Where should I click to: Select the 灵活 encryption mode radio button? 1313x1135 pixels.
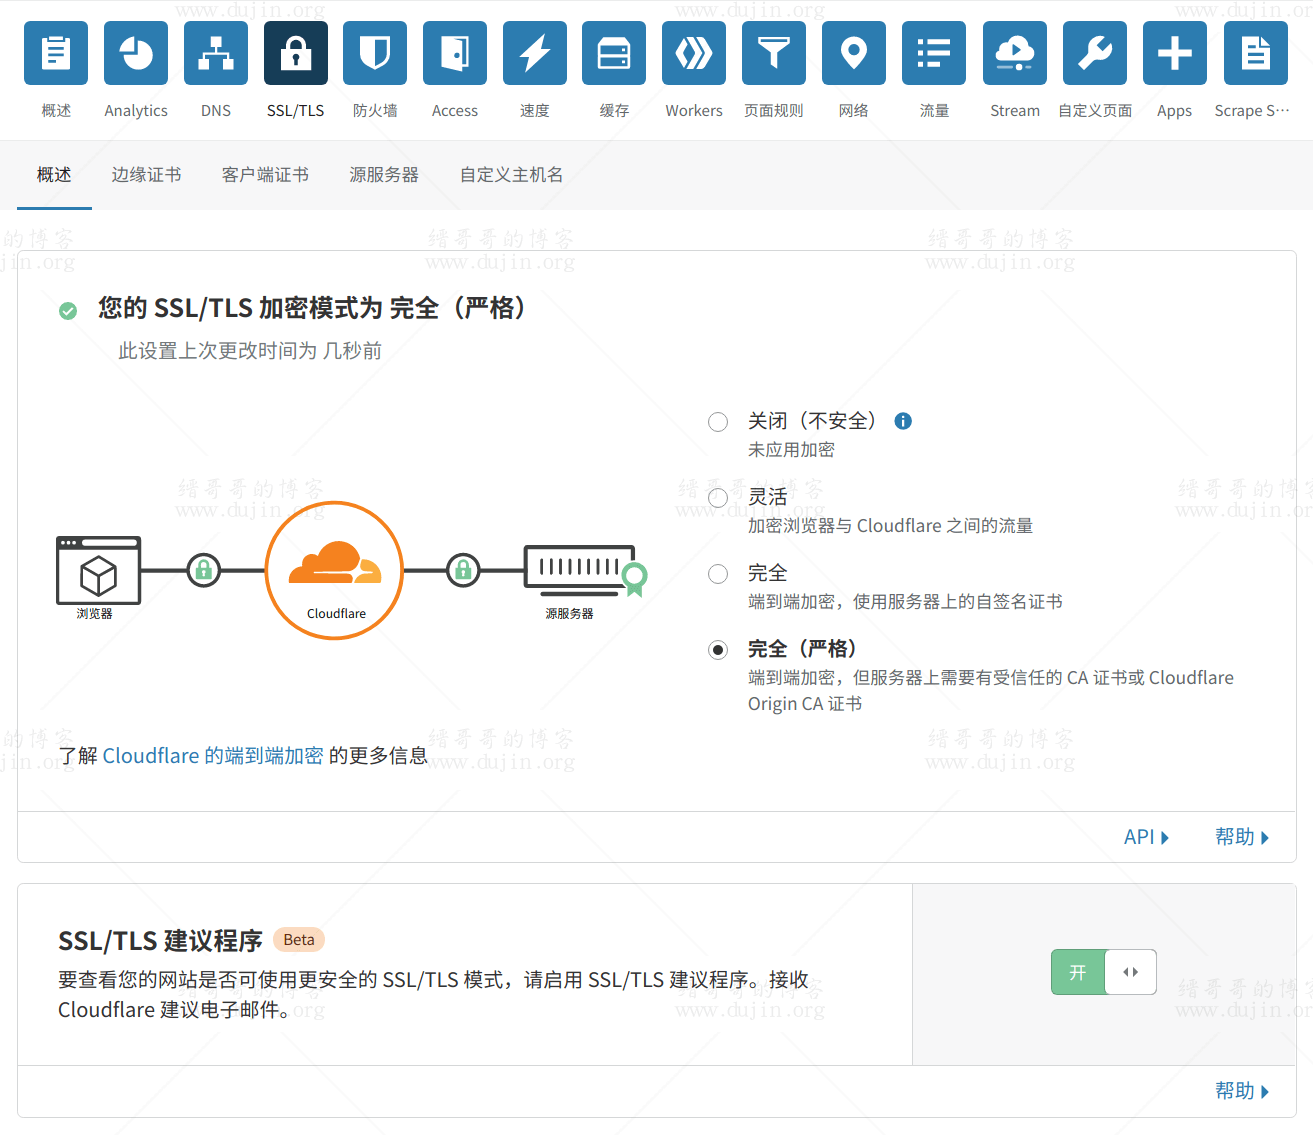(717, 497)
